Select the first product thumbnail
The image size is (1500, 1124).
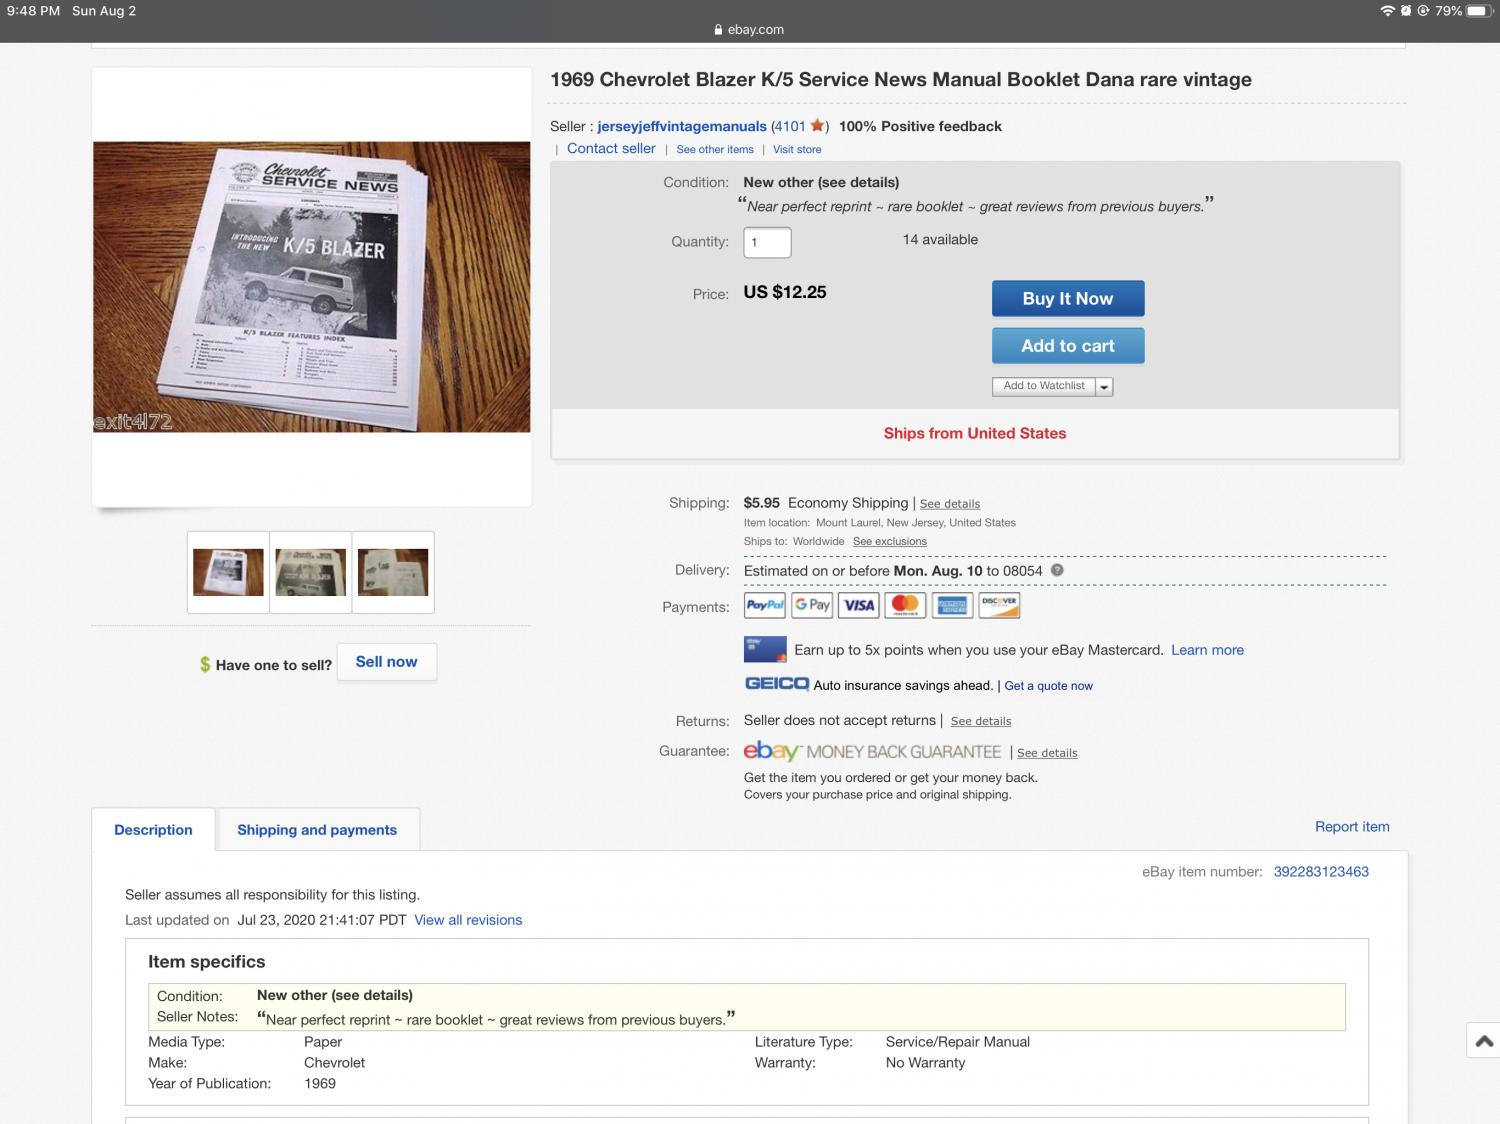click(x=228, y=572)
